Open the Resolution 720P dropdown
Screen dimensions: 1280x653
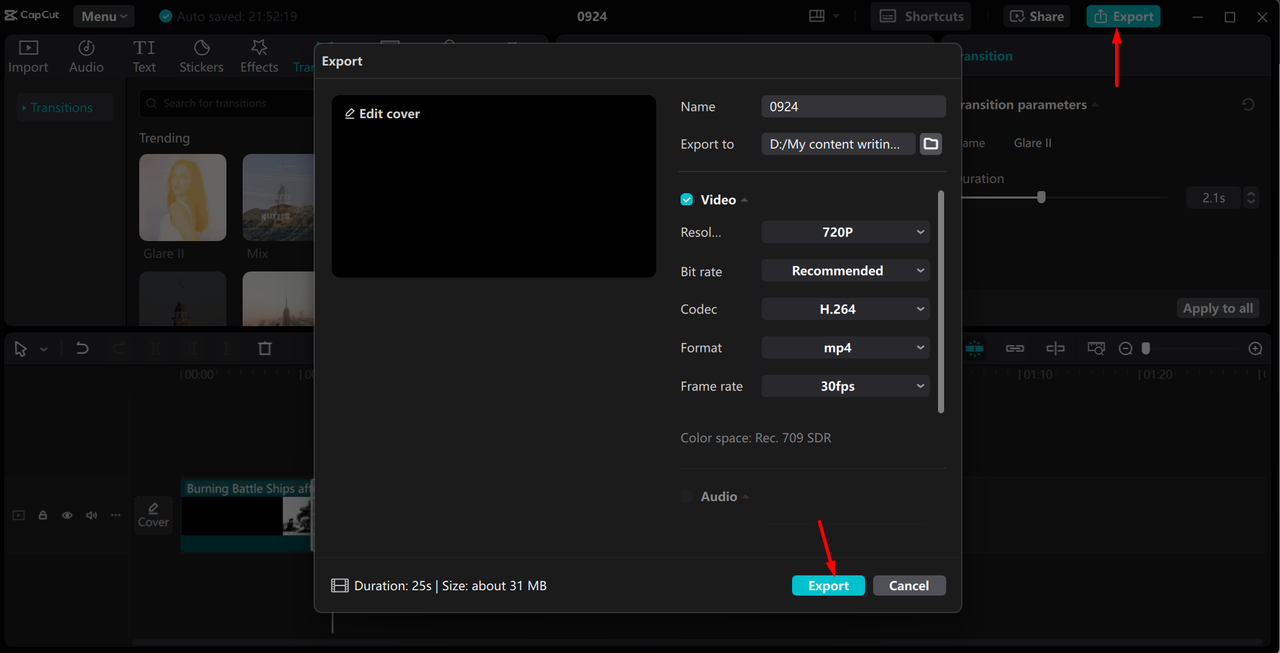(x=846, y=232)
